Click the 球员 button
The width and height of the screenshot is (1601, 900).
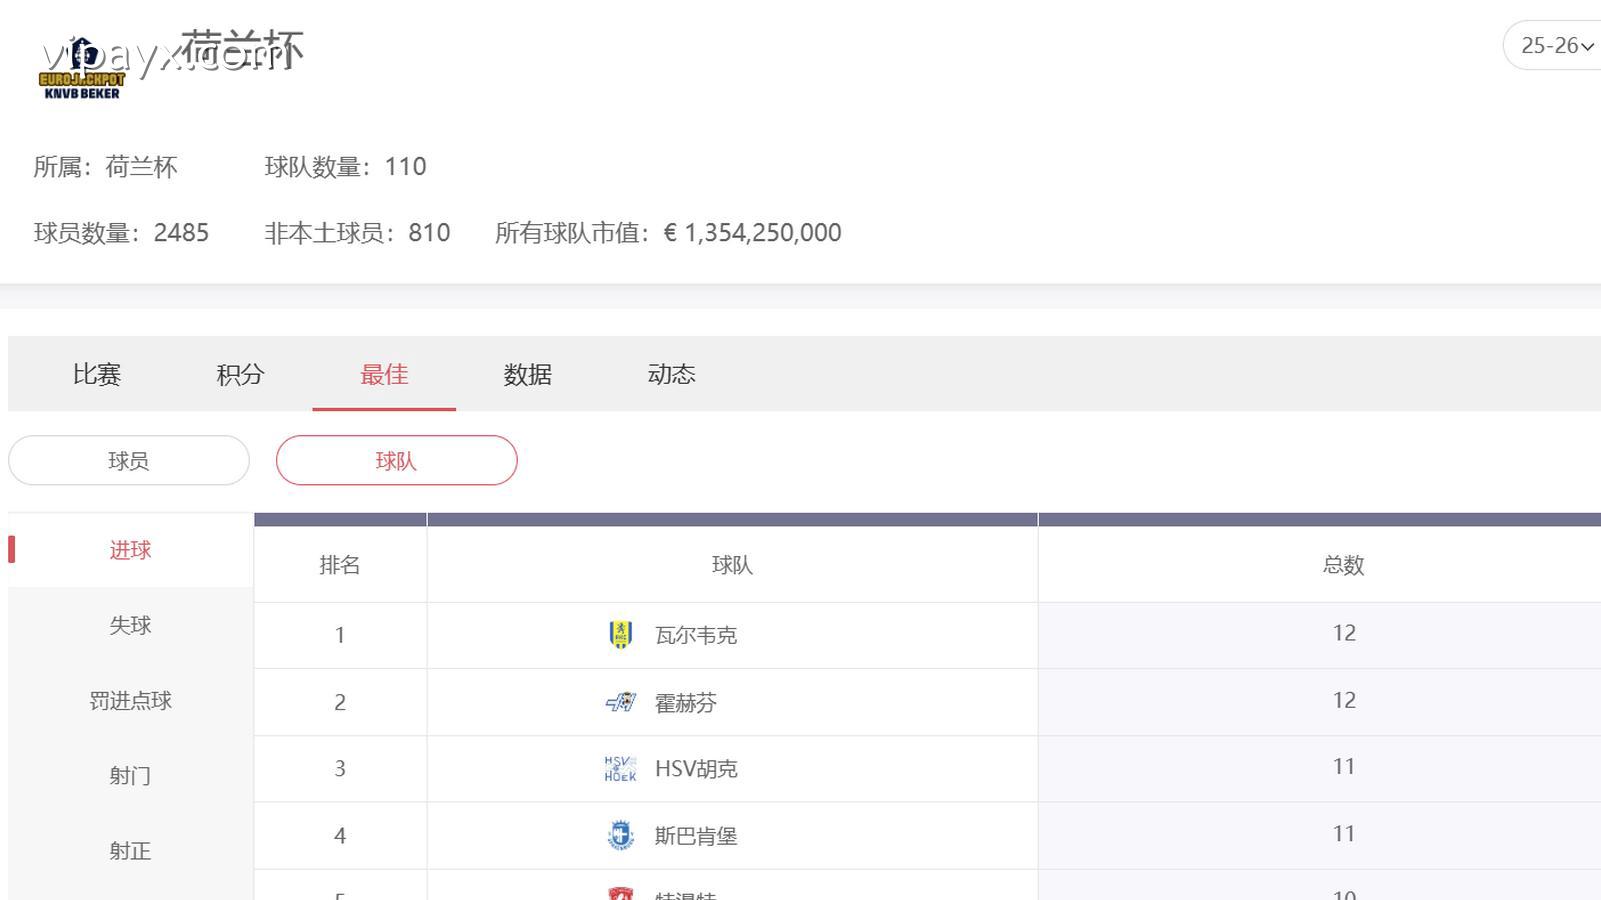point(128,460)
